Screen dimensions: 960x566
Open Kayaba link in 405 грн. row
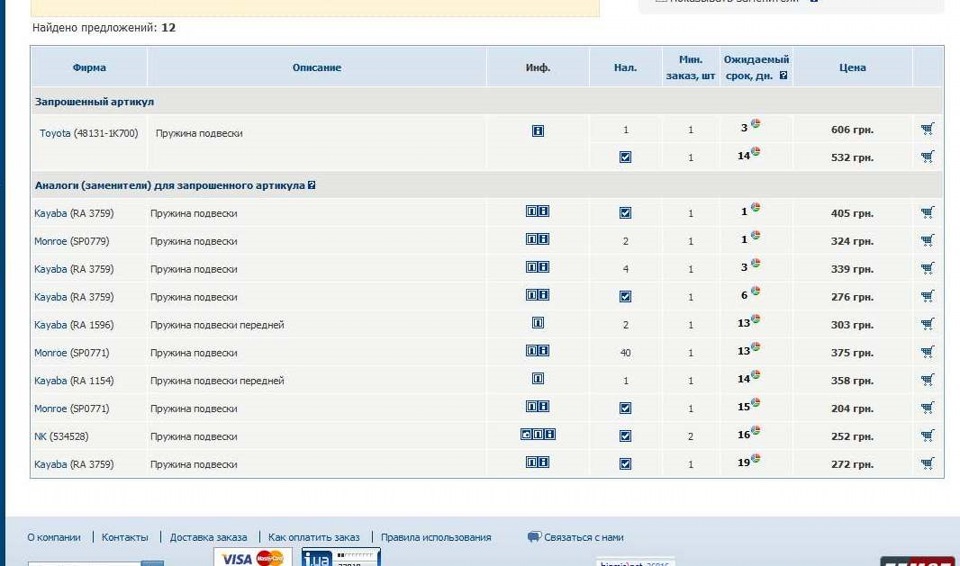(50, 213)
